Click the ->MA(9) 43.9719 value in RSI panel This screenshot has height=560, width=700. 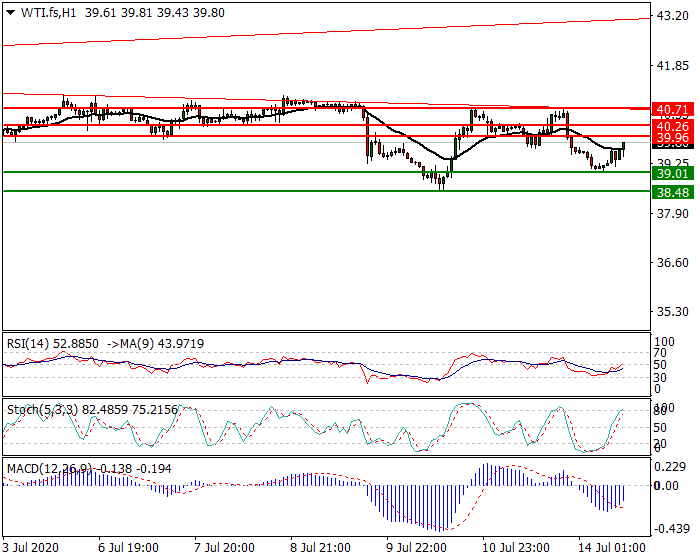coord(155,344)
